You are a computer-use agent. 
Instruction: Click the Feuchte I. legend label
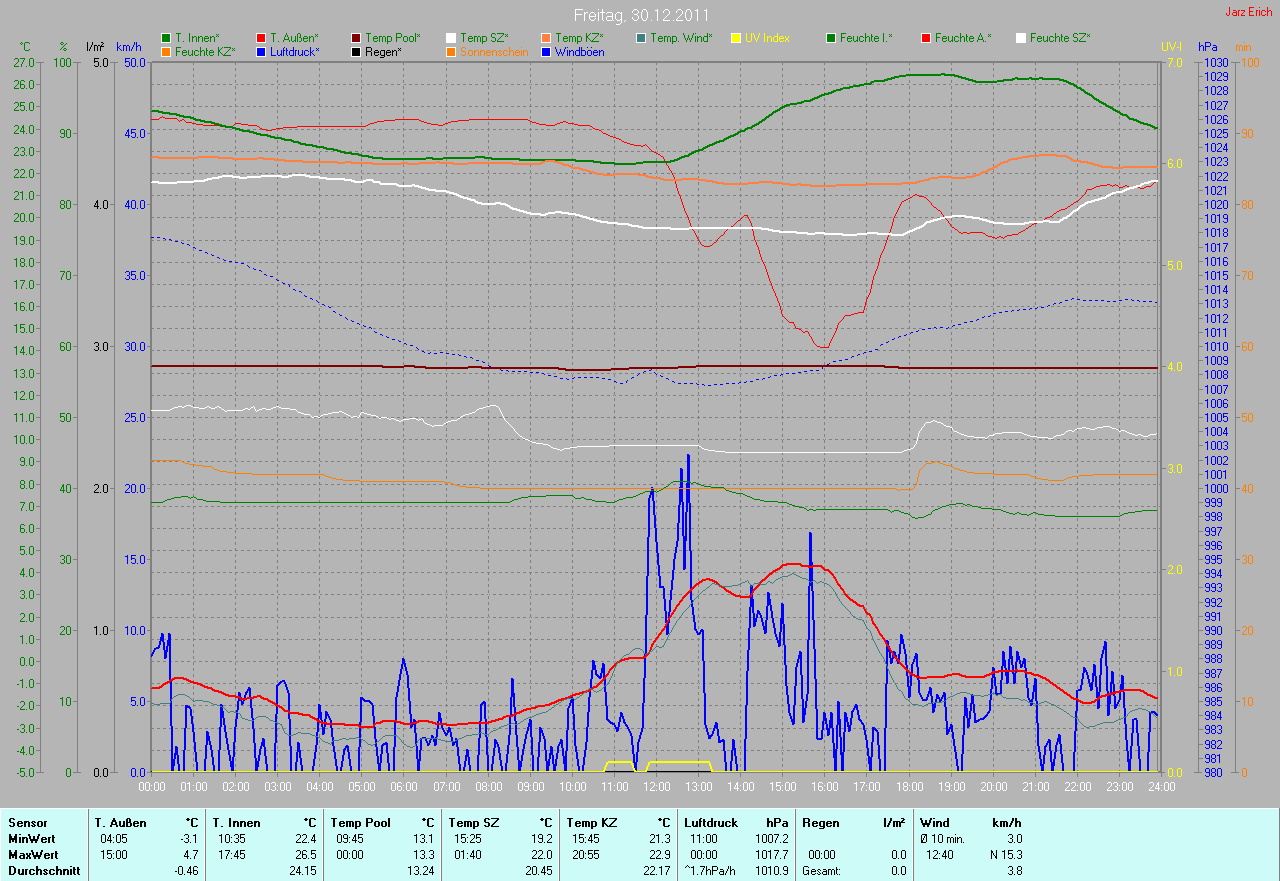(x=865, y=38)
